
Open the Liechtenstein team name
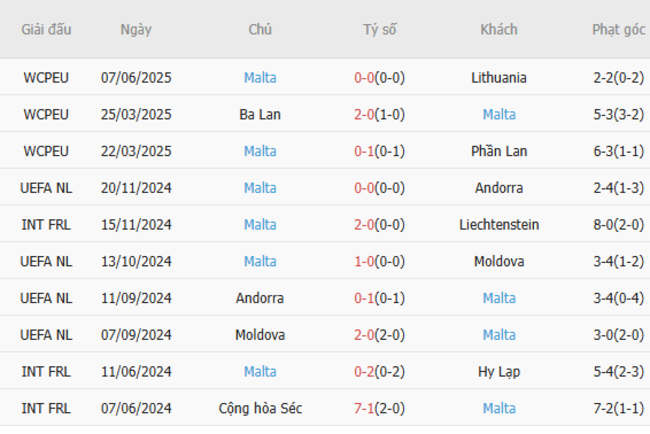499,224
